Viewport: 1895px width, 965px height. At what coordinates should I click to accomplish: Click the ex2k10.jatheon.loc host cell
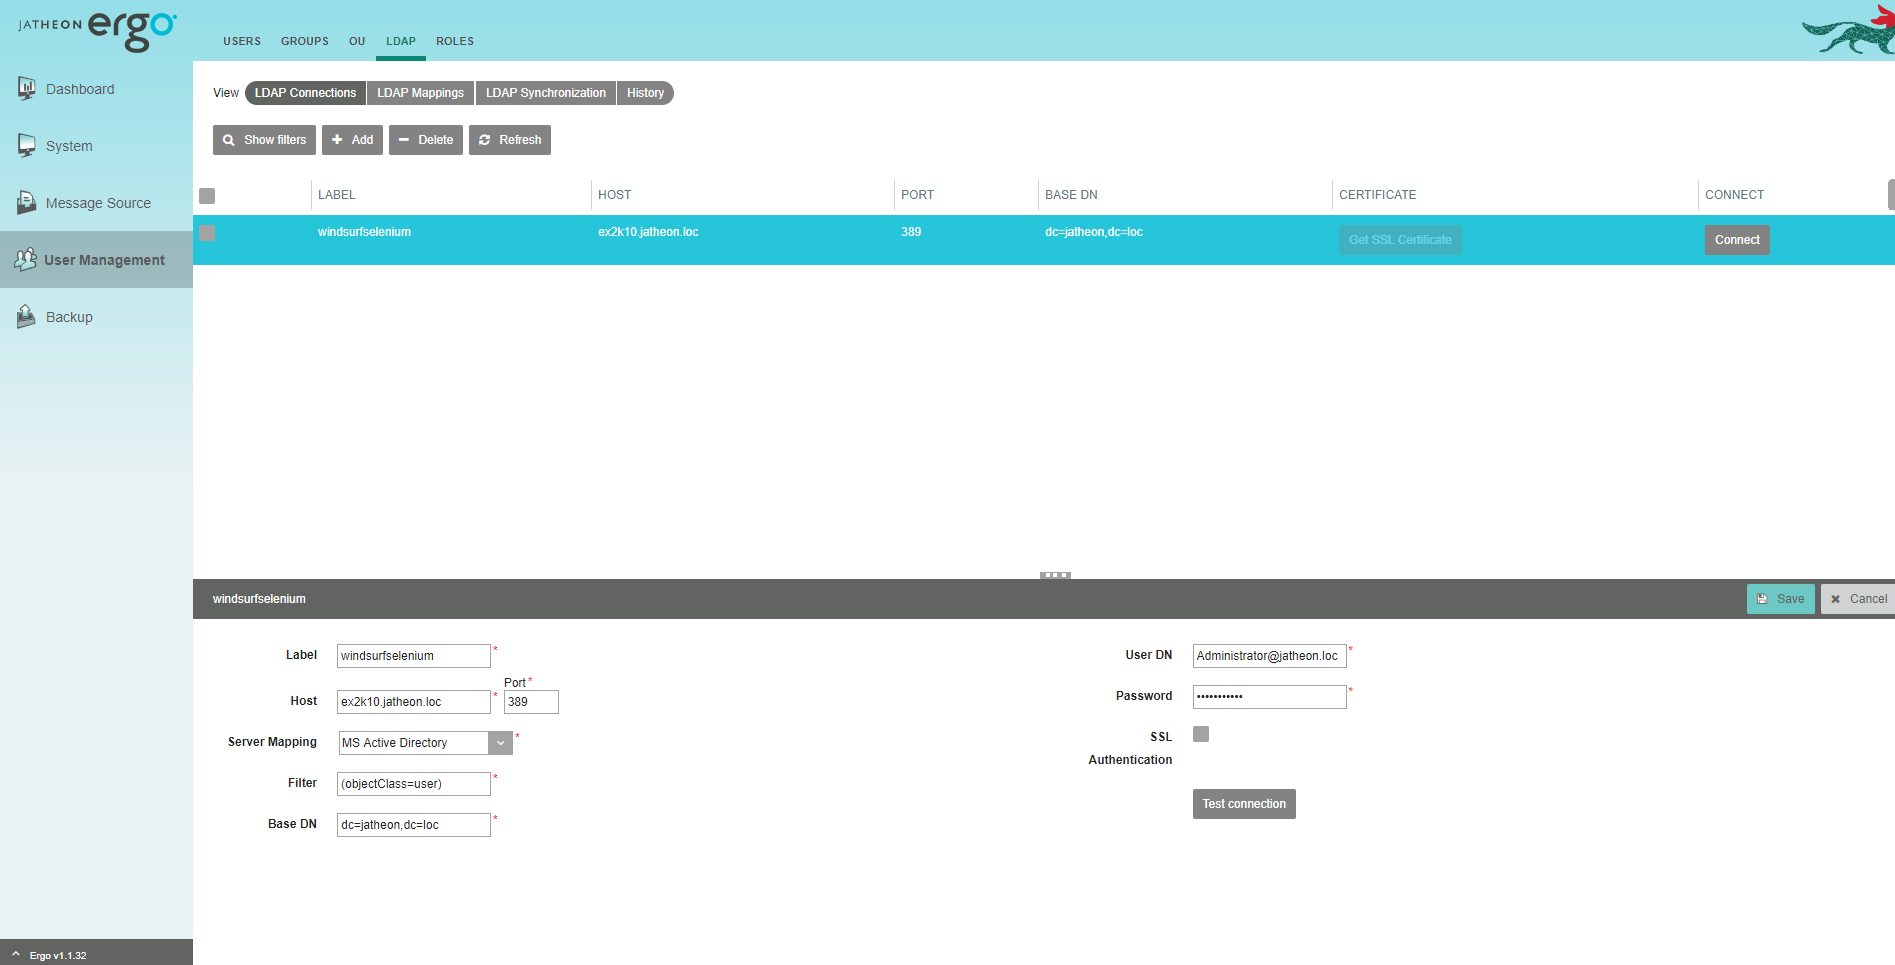tap(648, 232)
